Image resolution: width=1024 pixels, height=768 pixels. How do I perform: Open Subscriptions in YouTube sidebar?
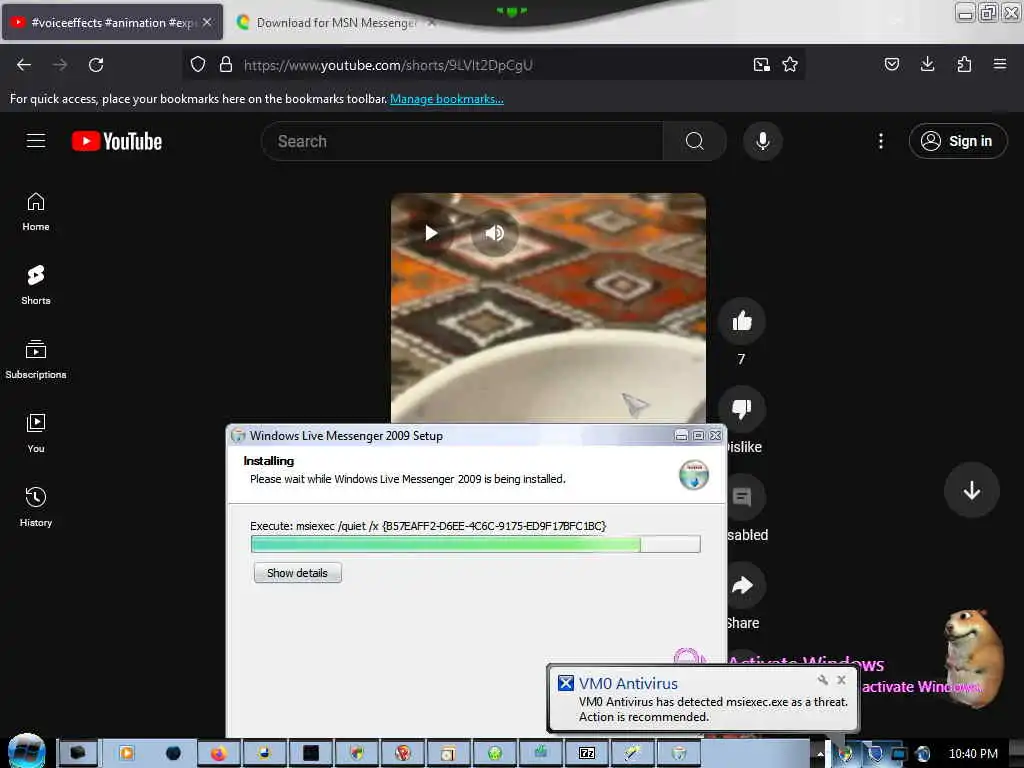pos(36,360)
